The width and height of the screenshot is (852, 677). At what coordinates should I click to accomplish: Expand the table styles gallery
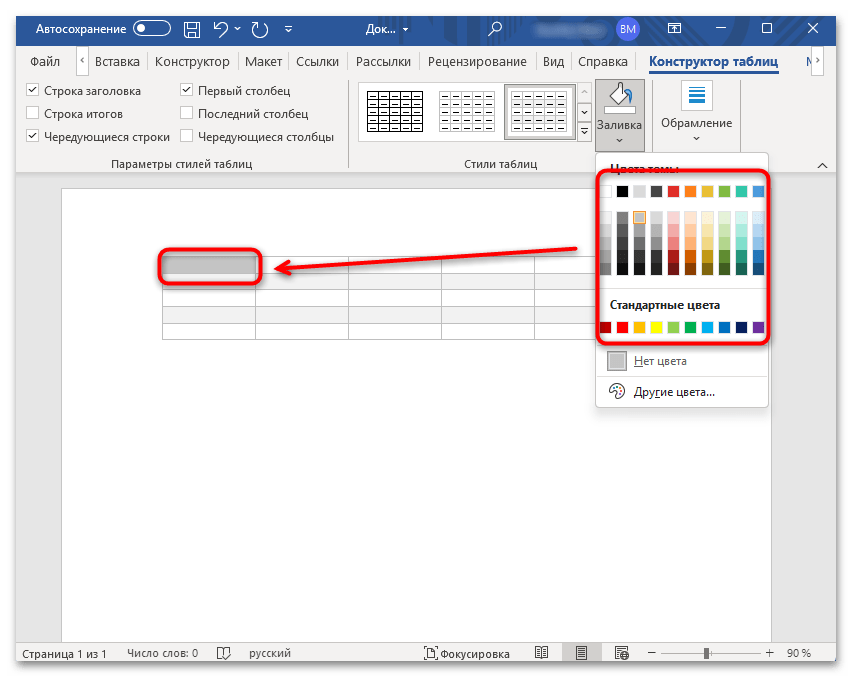585,131
